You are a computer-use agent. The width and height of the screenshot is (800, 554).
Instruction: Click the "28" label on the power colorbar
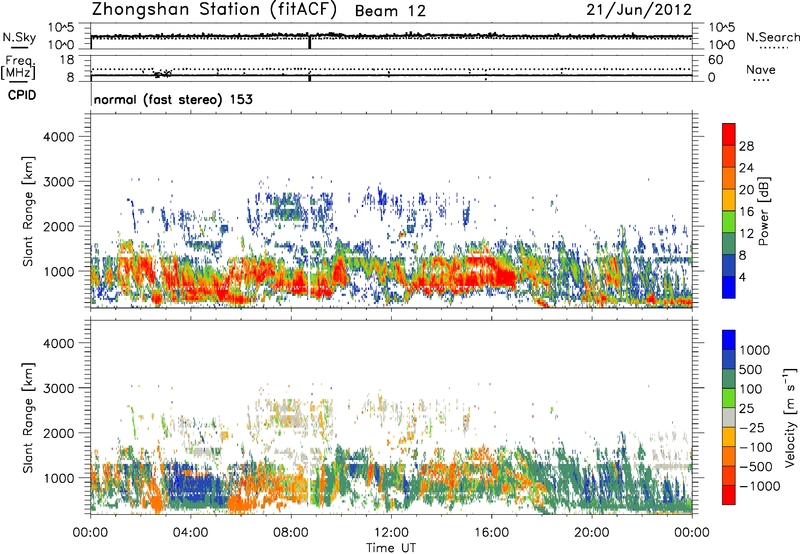pyautogui.click(x=746, y=146)
